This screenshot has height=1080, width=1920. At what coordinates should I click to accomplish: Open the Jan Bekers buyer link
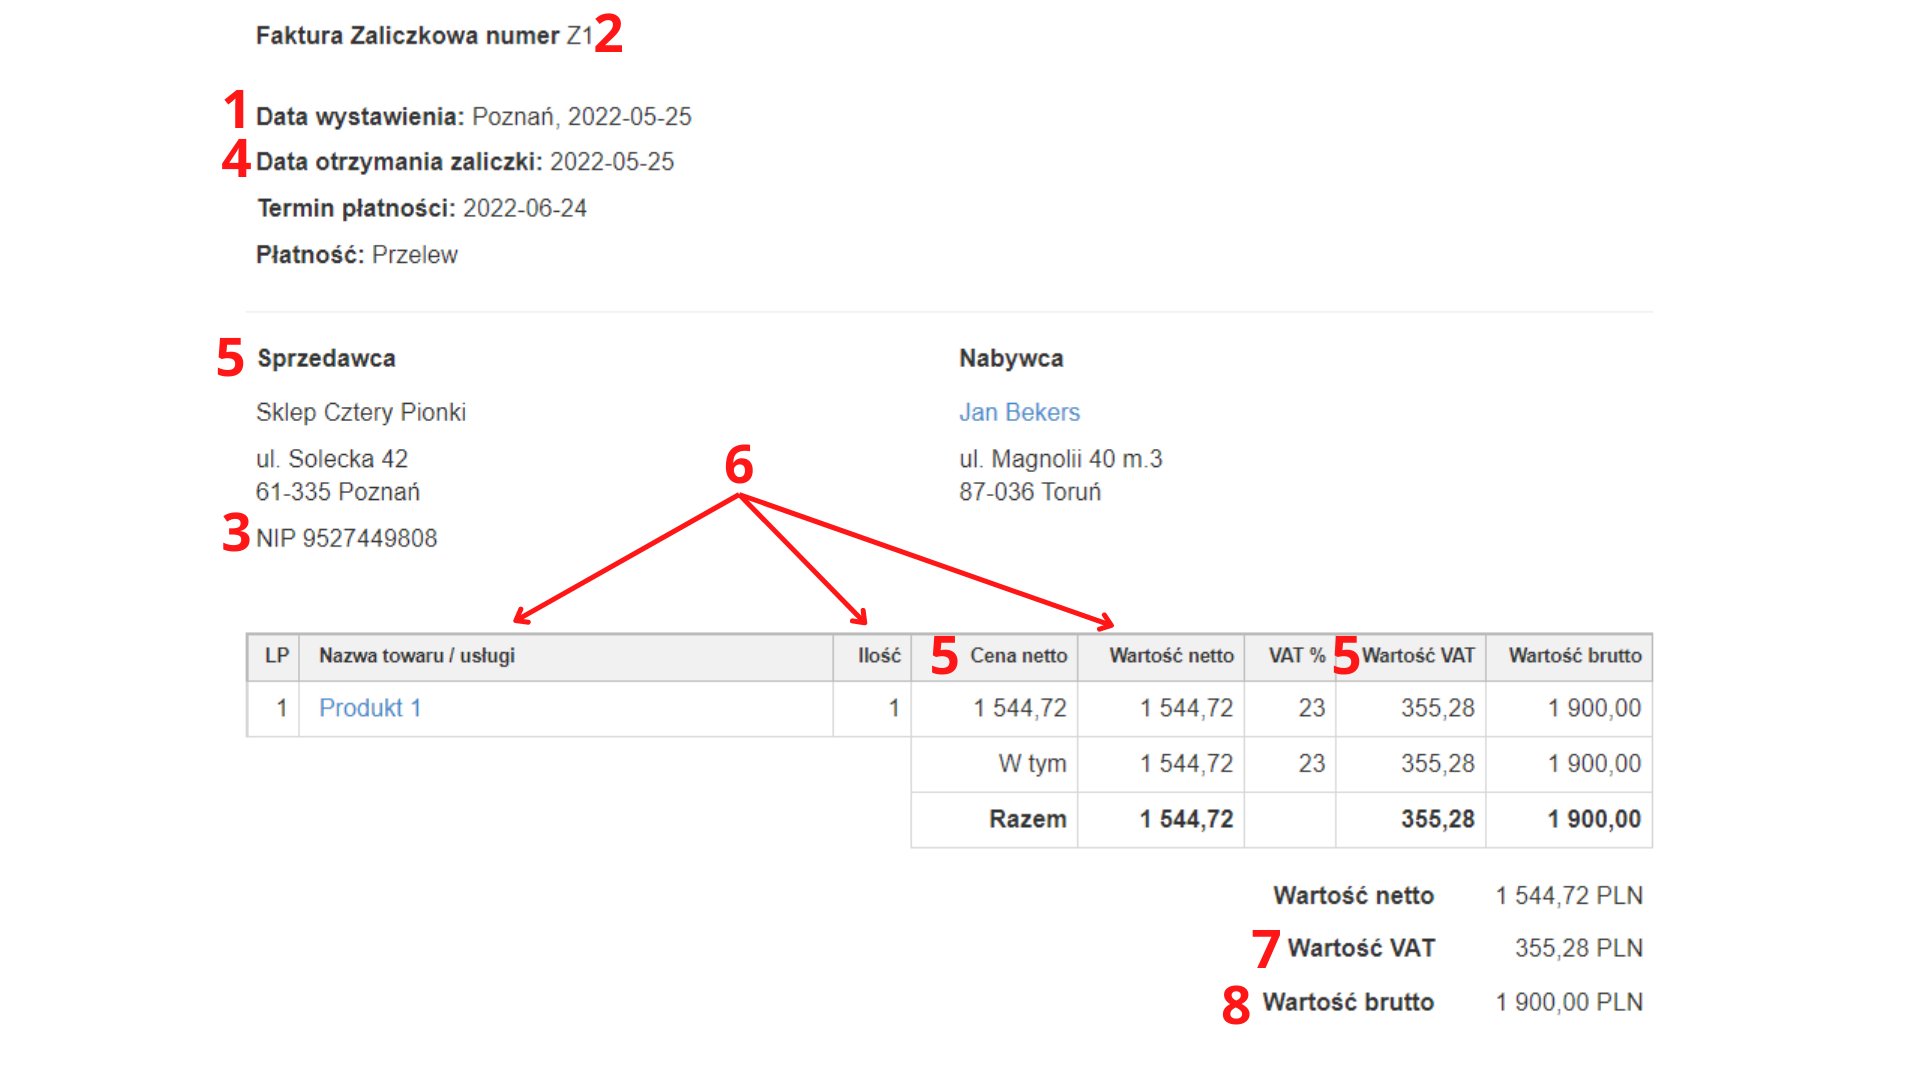pos(1019,412)
